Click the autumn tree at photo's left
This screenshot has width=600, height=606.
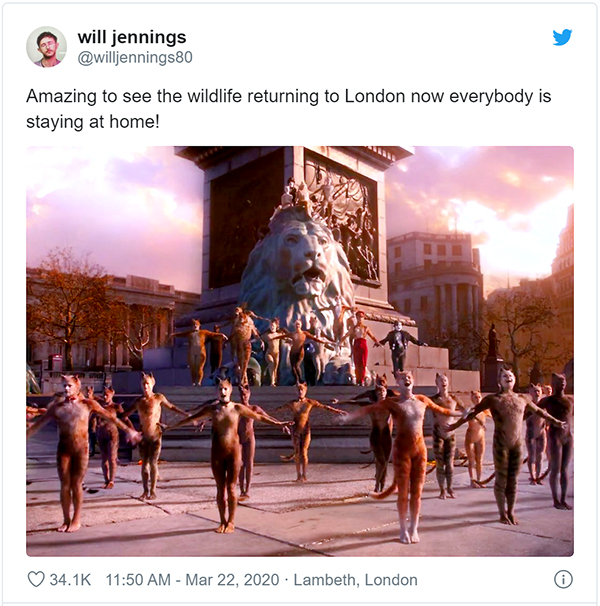[x=73, y=309]
